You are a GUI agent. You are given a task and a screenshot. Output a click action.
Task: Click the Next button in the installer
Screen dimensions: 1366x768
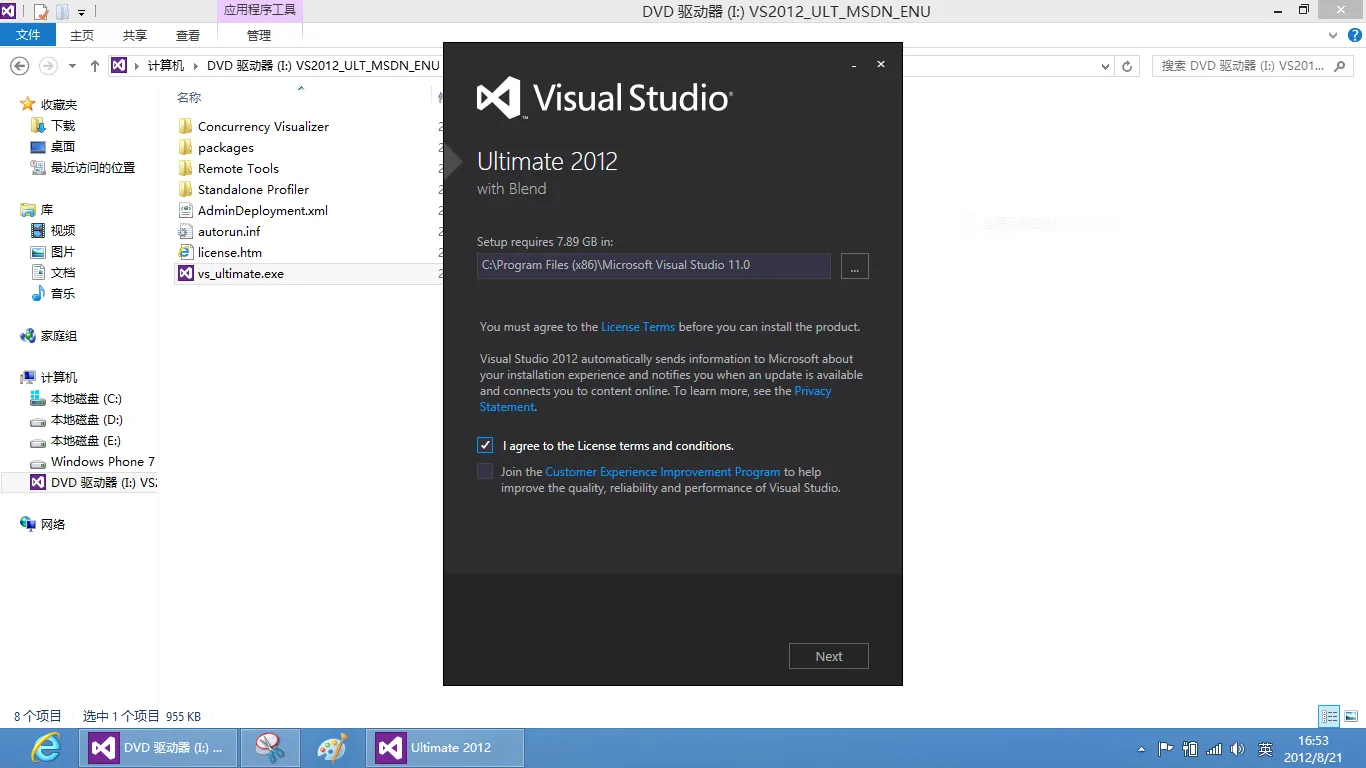[x=828, y=656]
